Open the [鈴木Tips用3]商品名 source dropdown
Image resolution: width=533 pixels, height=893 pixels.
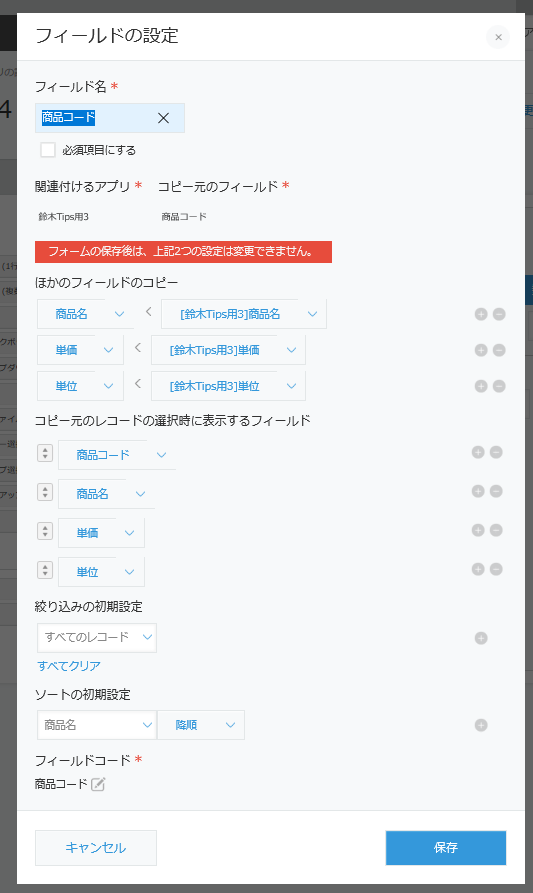244,314
